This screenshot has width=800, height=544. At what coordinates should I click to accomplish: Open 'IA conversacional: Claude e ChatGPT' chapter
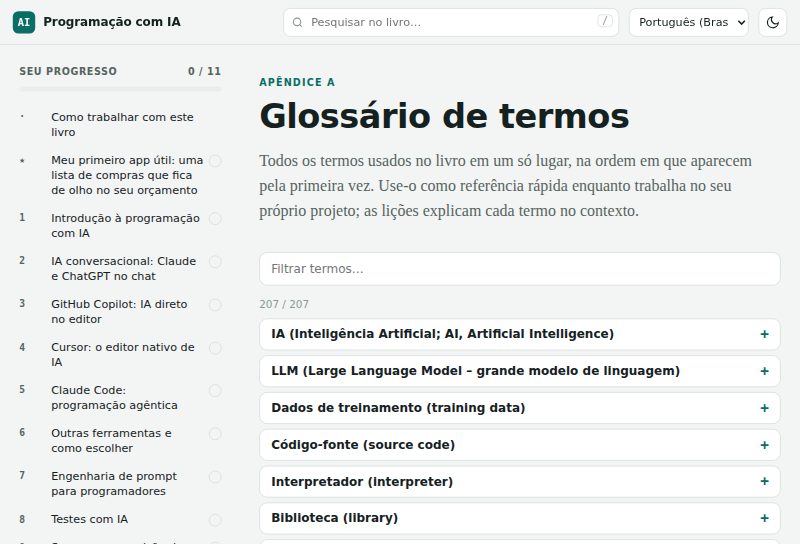coord(123,268)
